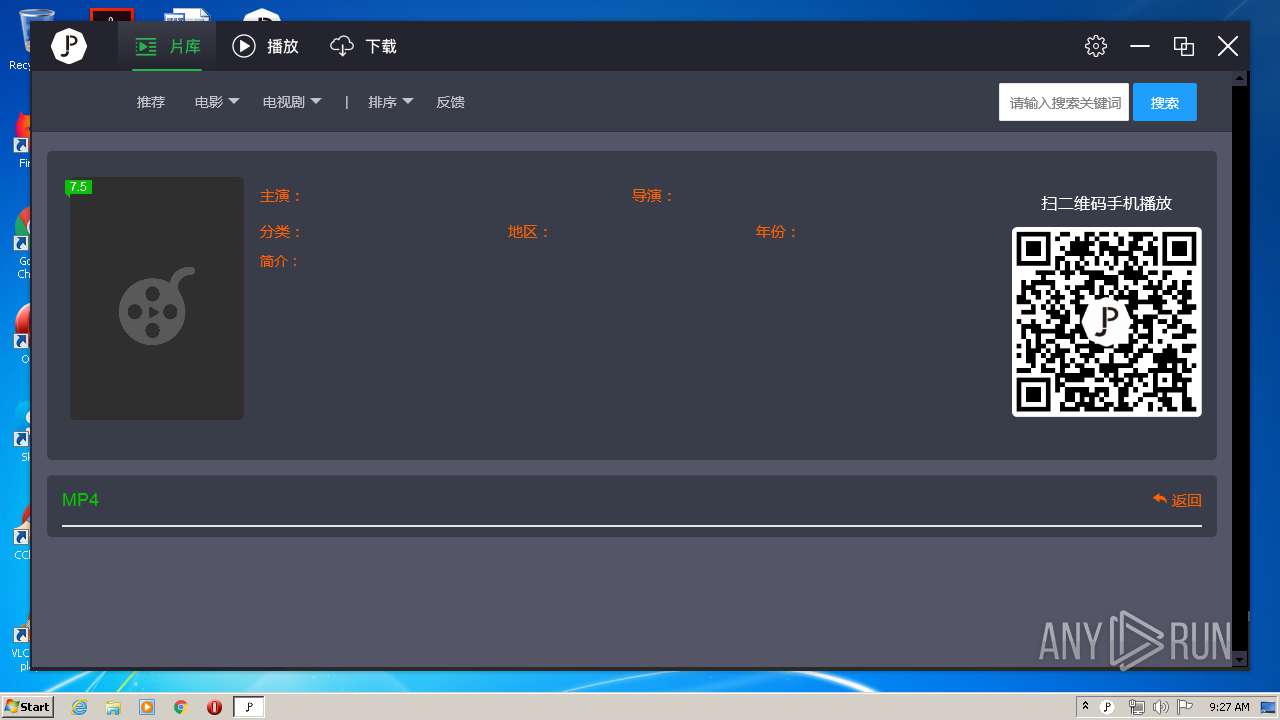
Task: Open settings with the gear icon
Action: (x=1096, y=46)
